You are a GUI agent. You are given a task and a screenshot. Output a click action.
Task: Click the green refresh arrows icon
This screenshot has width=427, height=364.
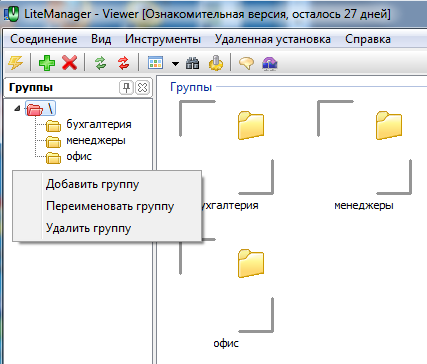point(101,63)
